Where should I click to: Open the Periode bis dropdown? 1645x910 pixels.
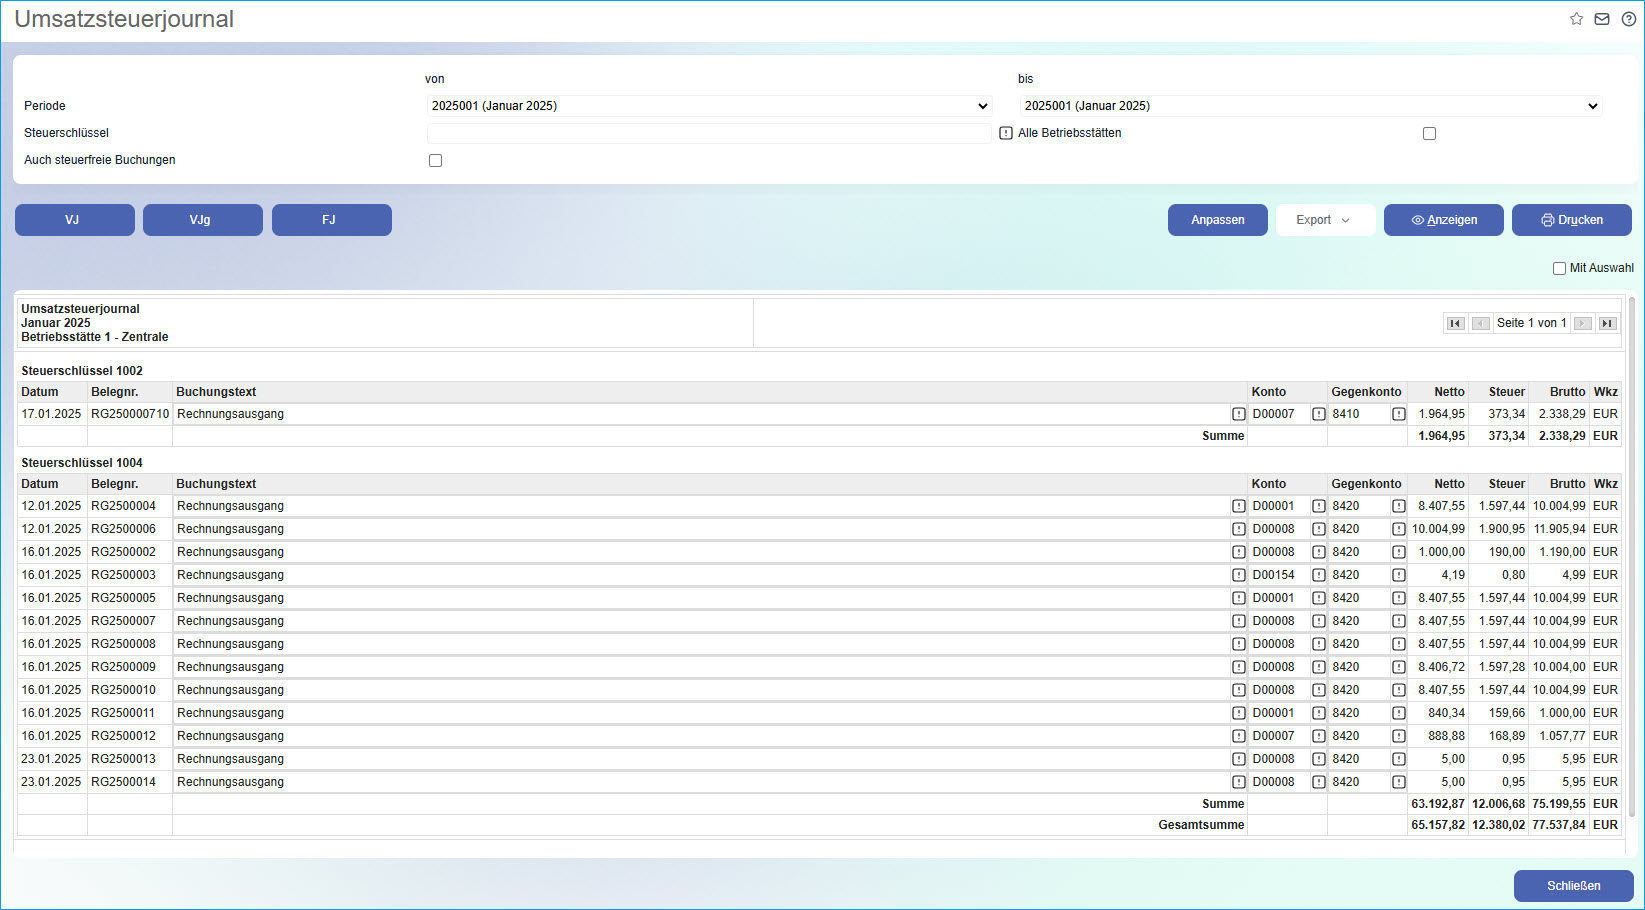[x=1310, y=106]
